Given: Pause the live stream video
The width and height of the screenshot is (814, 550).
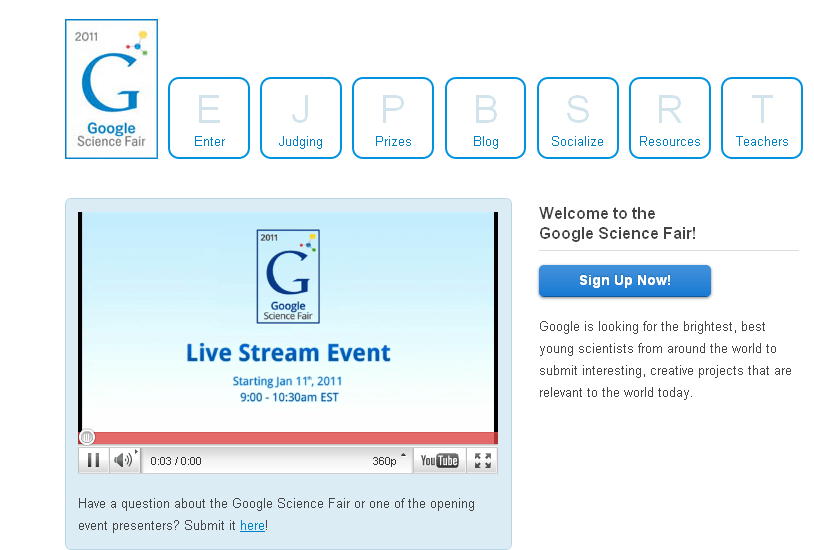Looking at the screenshot, I should click(93, 461).
